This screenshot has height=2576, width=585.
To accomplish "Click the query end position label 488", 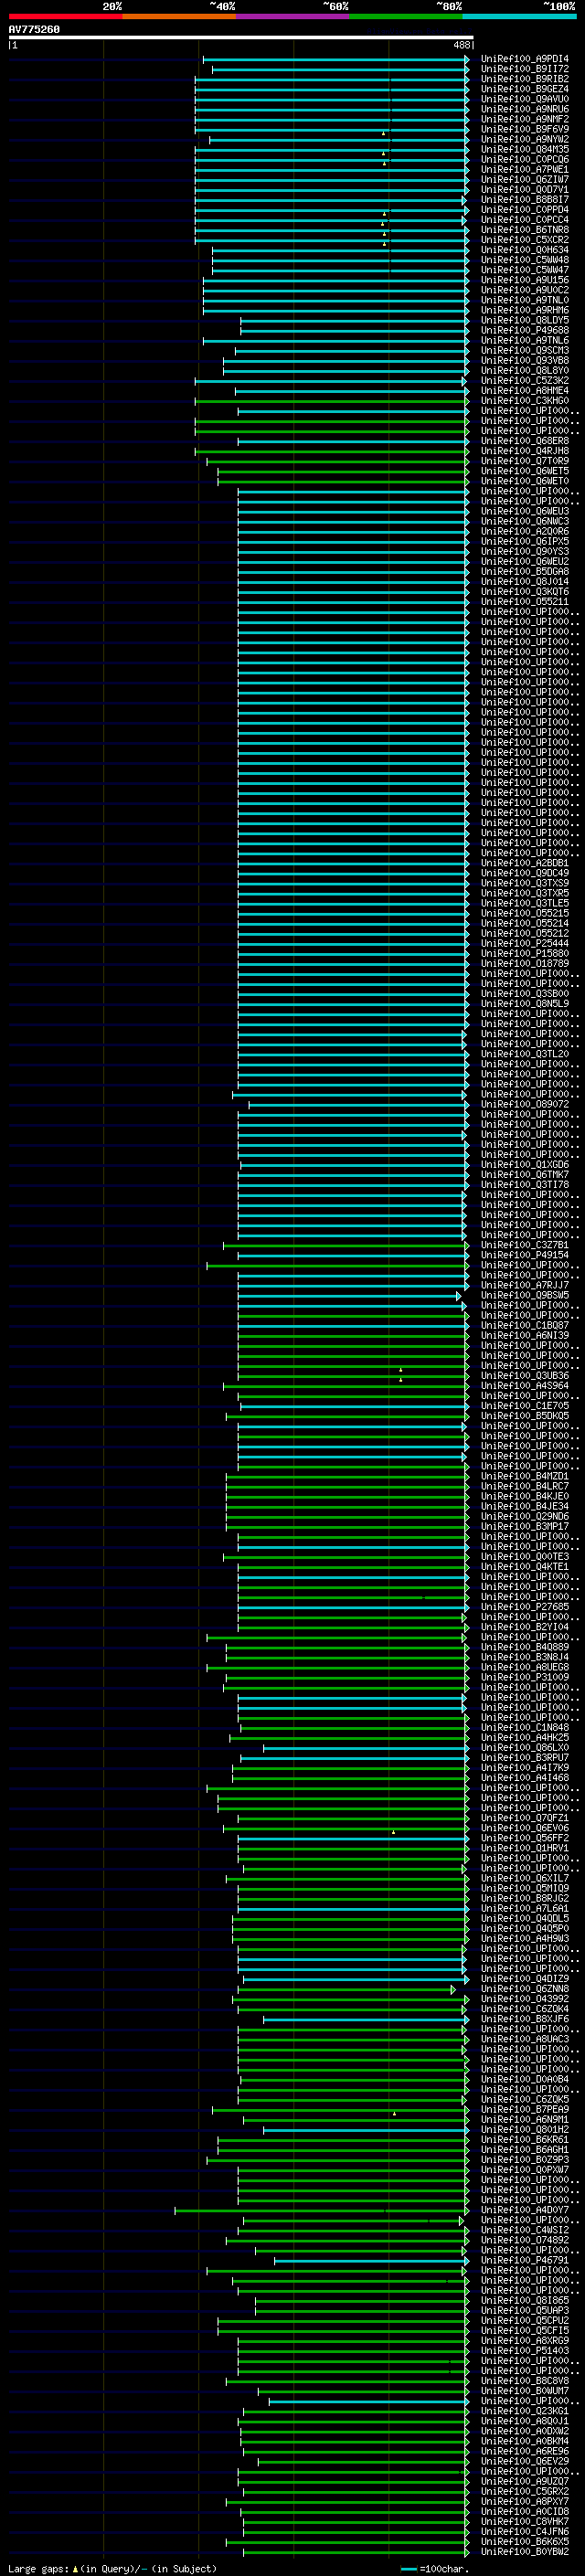I will [461, 45].
